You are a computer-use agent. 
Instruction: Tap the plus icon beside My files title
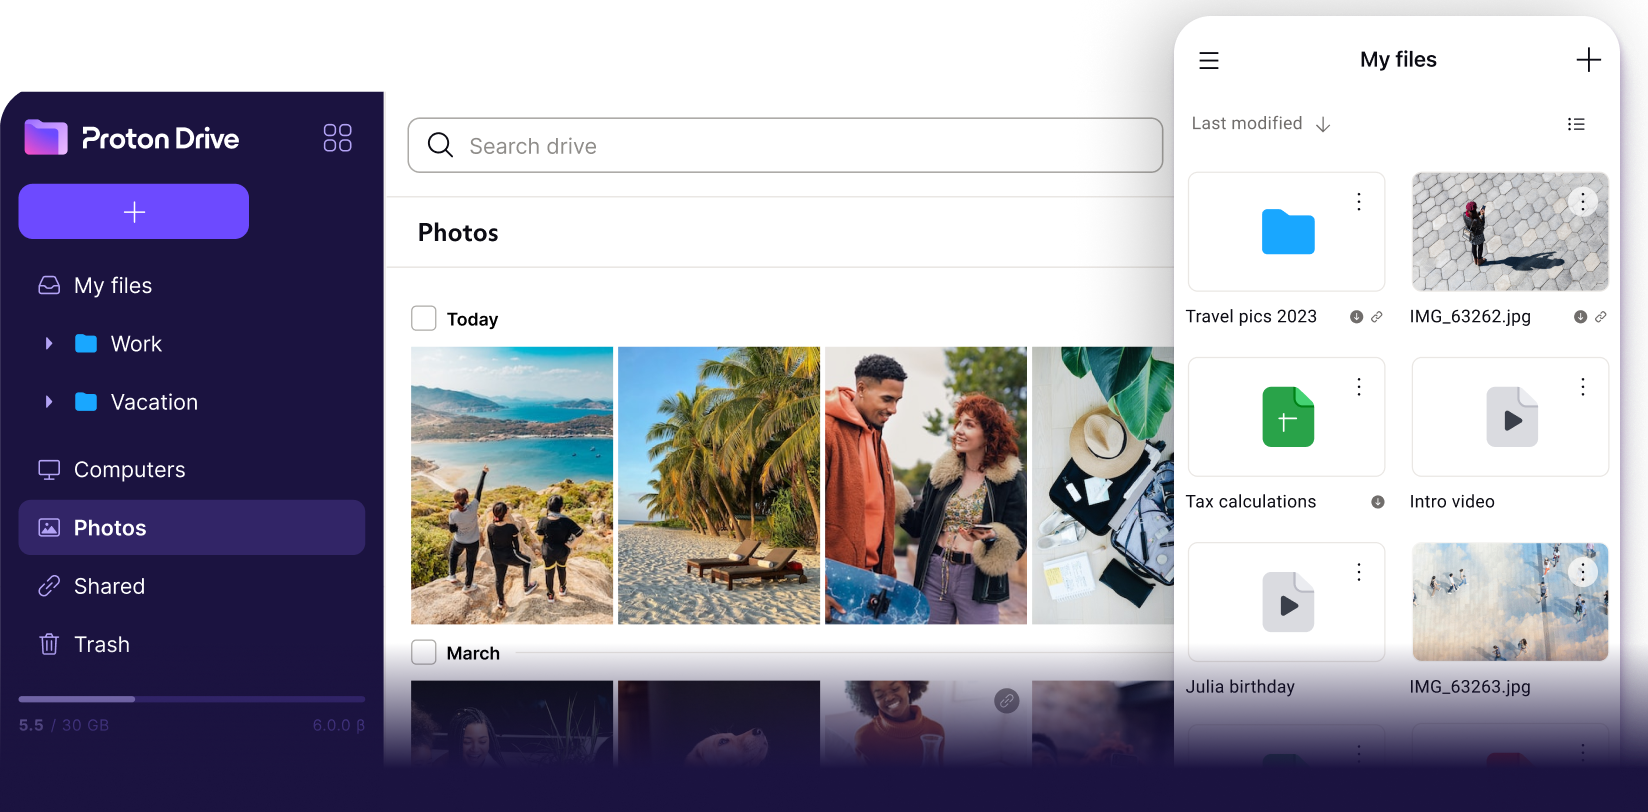[x=1588, y=60]
